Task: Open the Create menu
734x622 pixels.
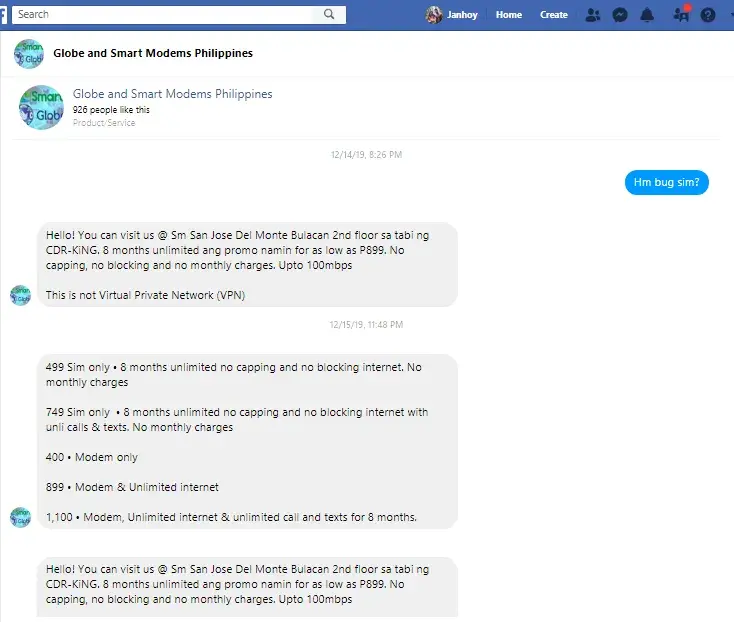Action: pos(554,15)
